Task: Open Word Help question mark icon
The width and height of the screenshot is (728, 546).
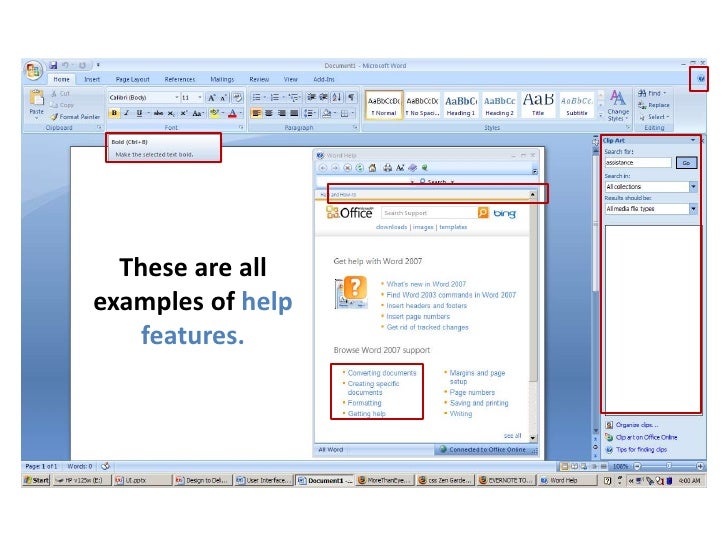Action: point(701,79)
